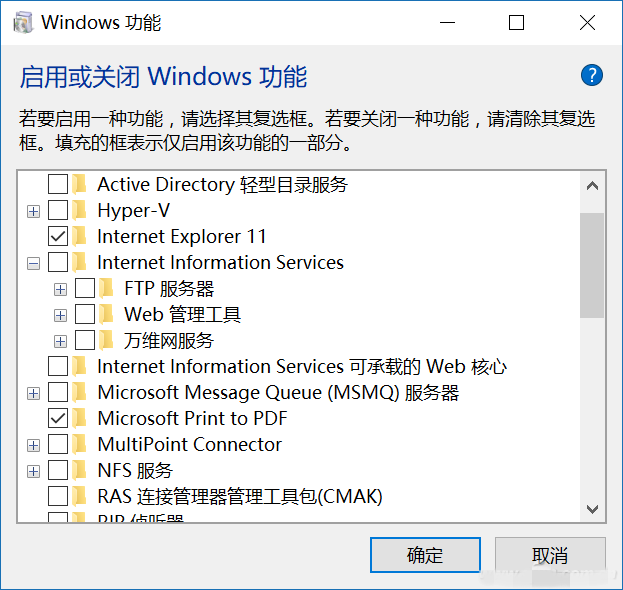
Task: Check the Active Directory 轻型目录服务 checkbox
Action: click(58, 185)
